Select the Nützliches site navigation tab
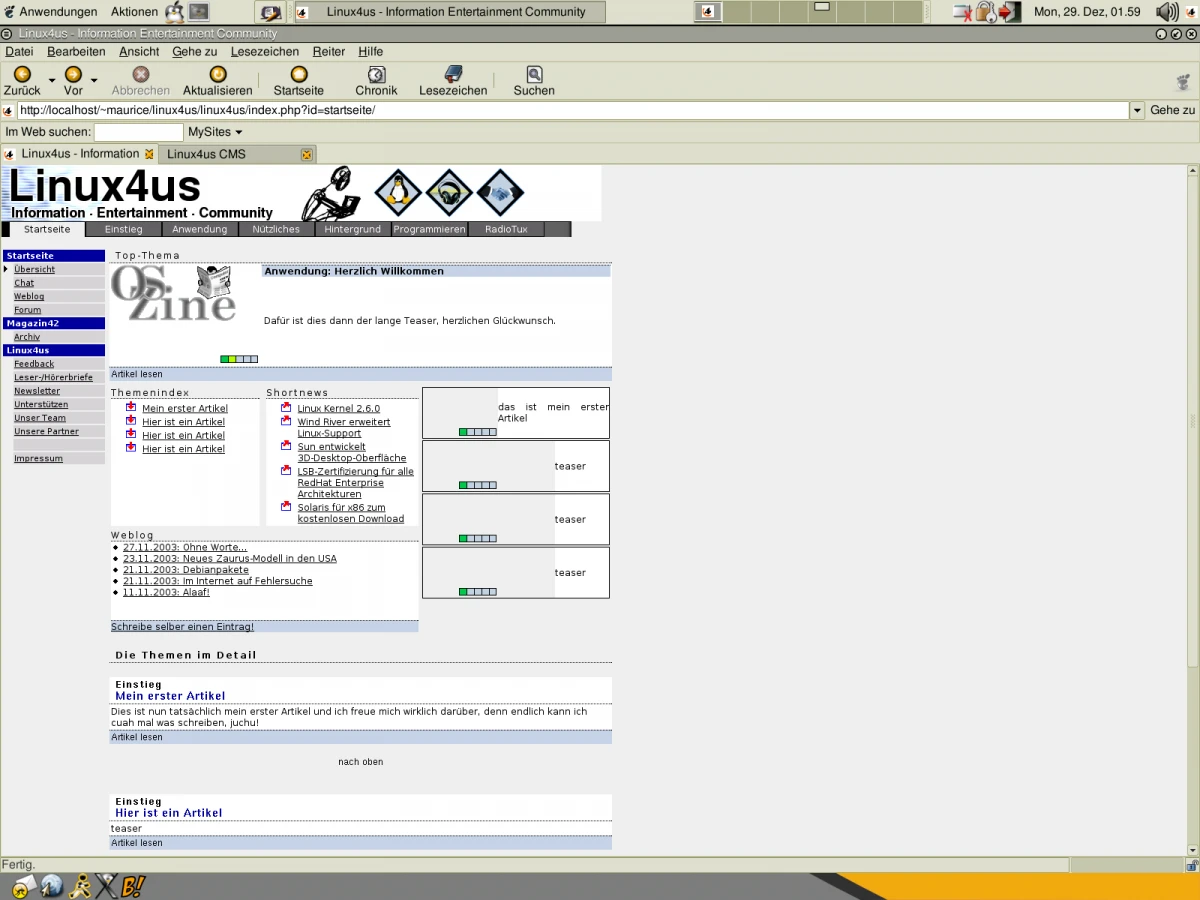The height and width of the screenshot is (900, 1200). [276, 229]
